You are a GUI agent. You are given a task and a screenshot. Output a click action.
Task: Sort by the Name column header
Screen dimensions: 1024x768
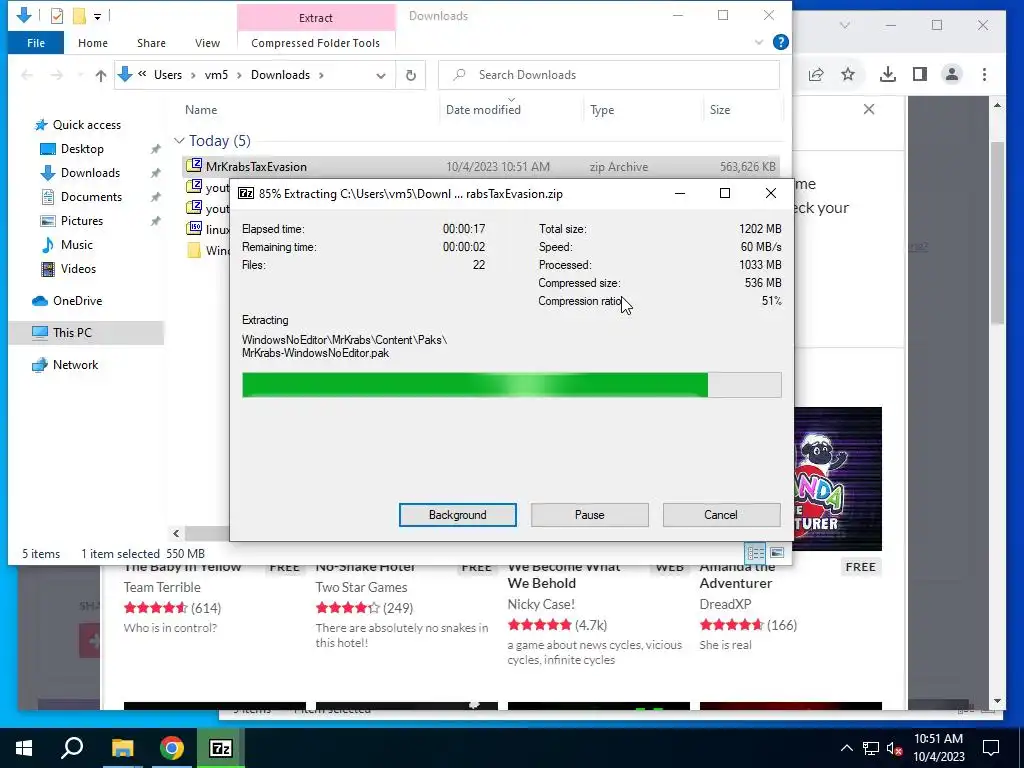[200, 110]
